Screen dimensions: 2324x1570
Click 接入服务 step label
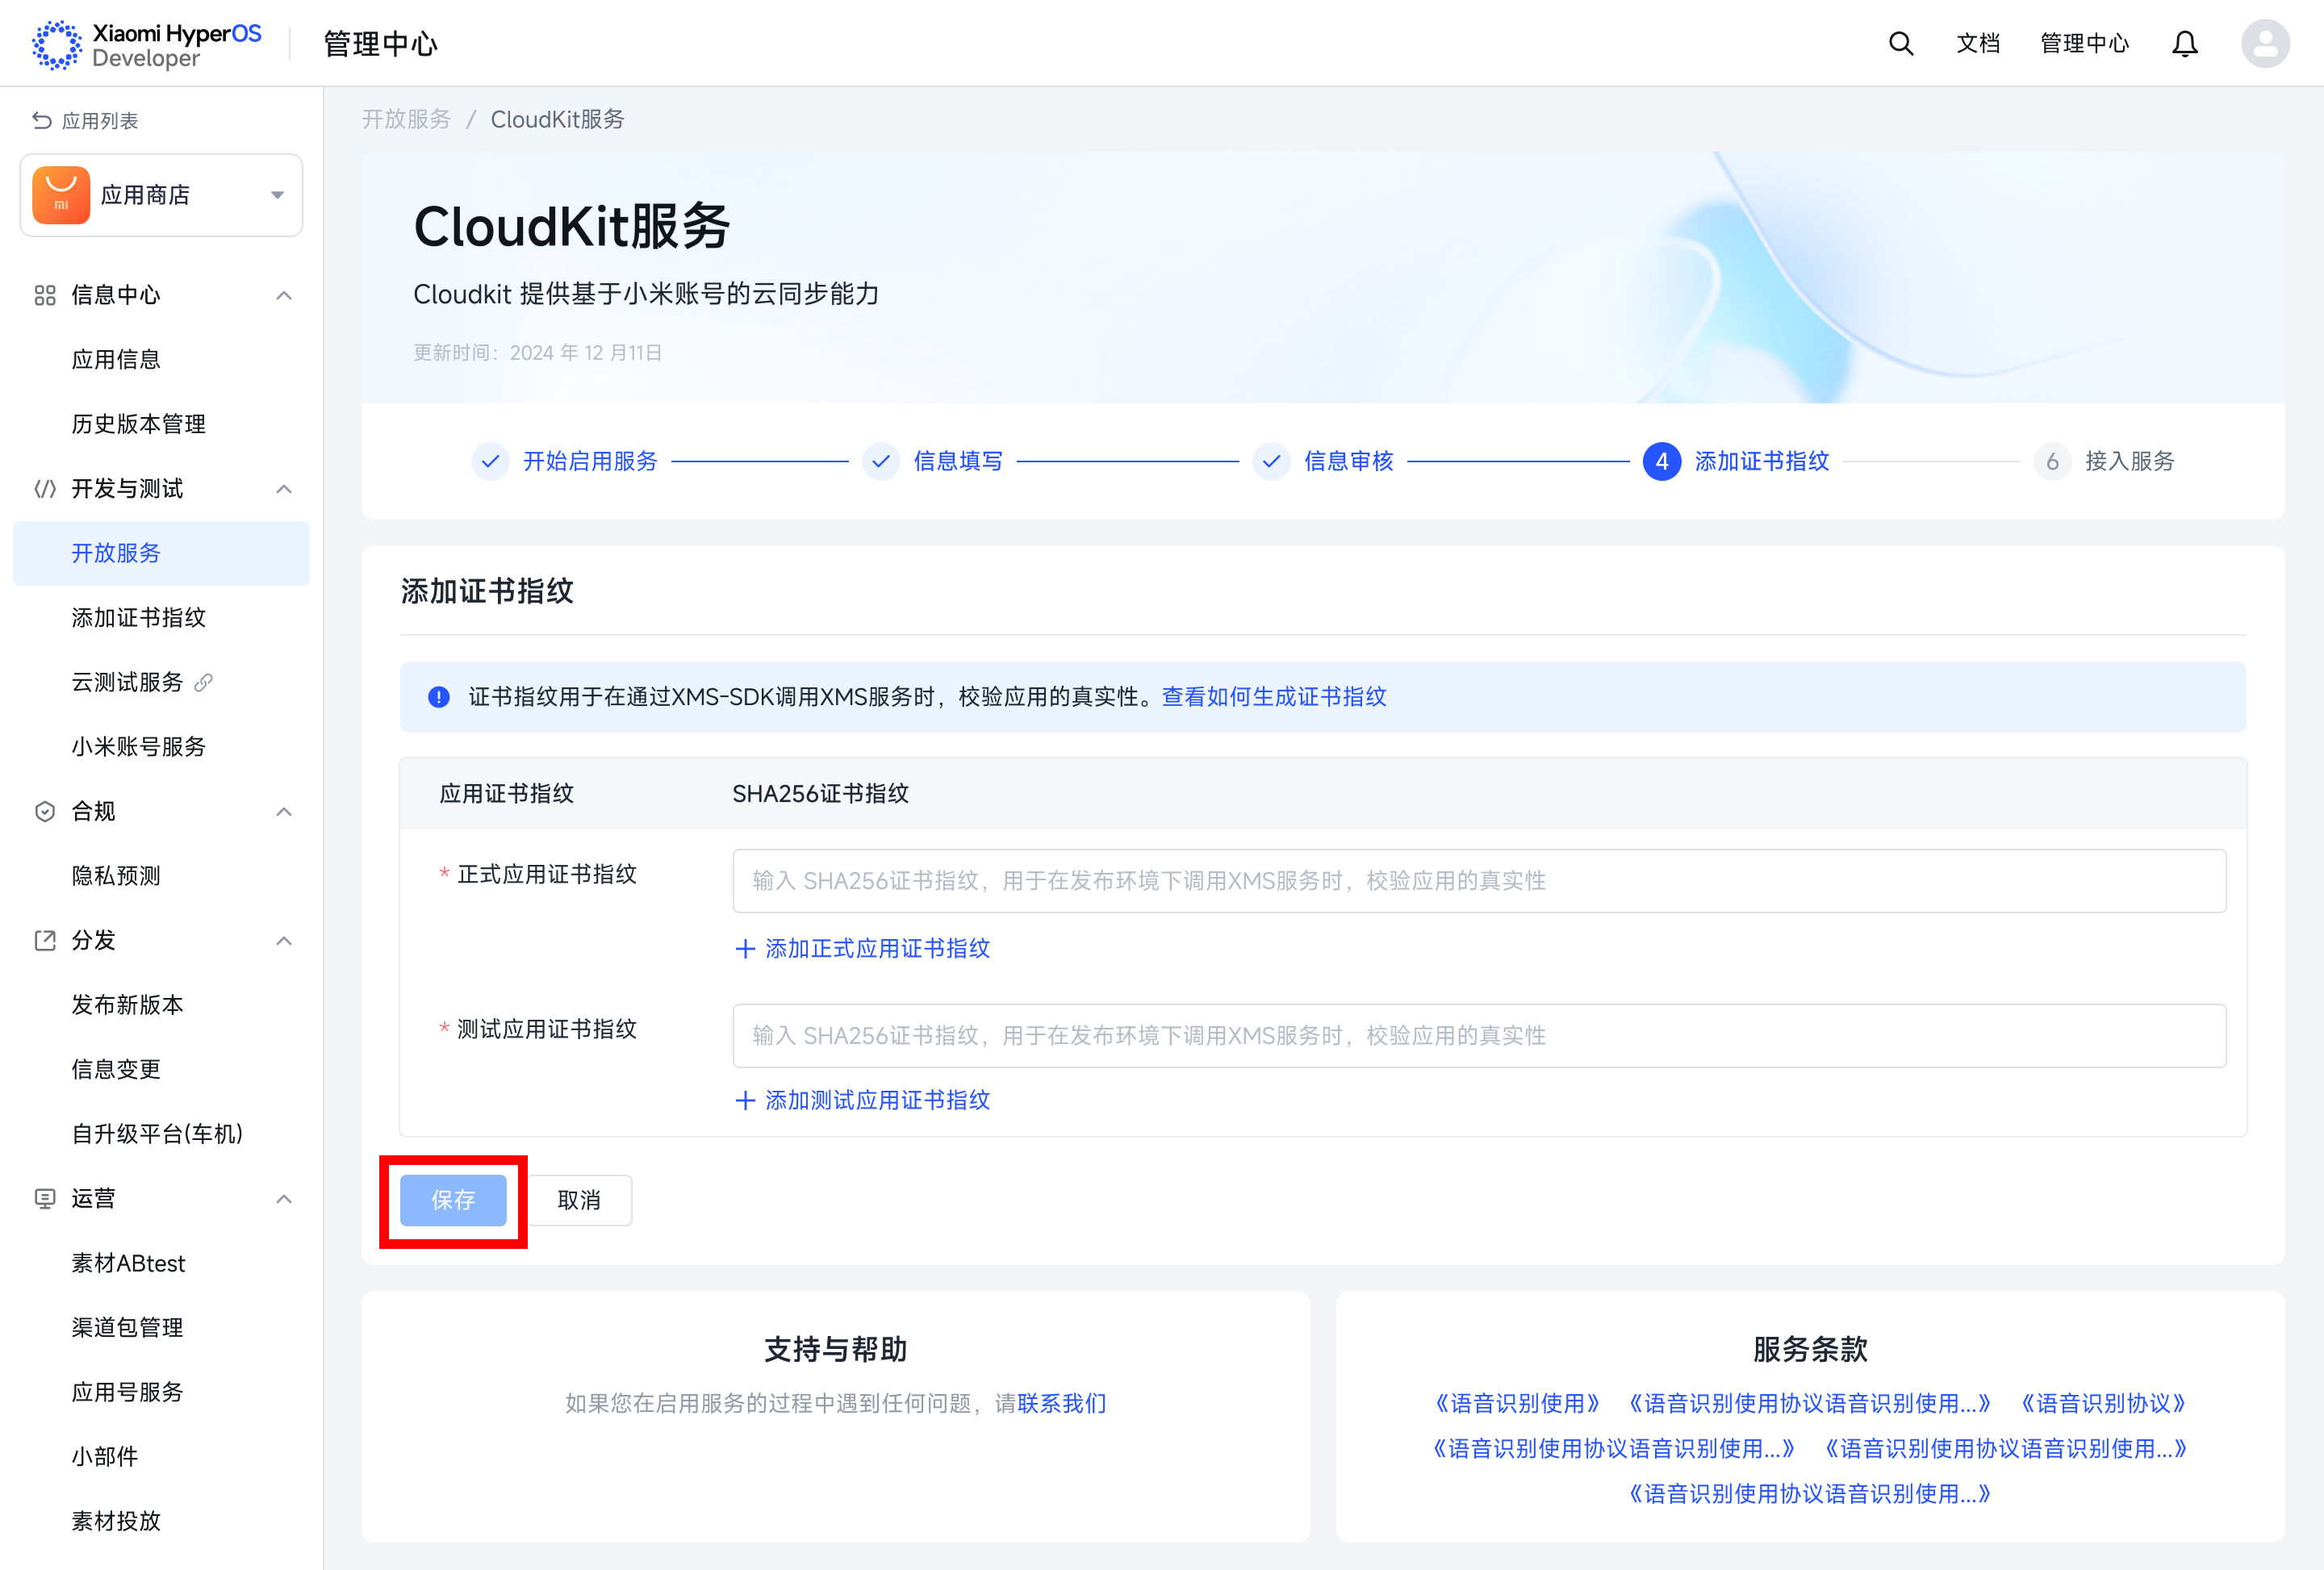click(x=2130, y=461)
